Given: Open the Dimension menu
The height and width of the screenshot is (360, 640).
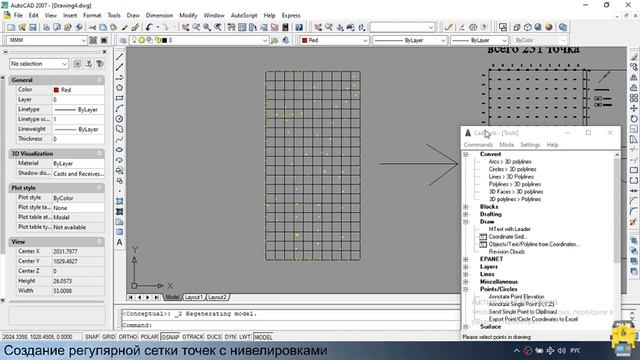Looking at the screenshot, I should click(x=159, y=15).
